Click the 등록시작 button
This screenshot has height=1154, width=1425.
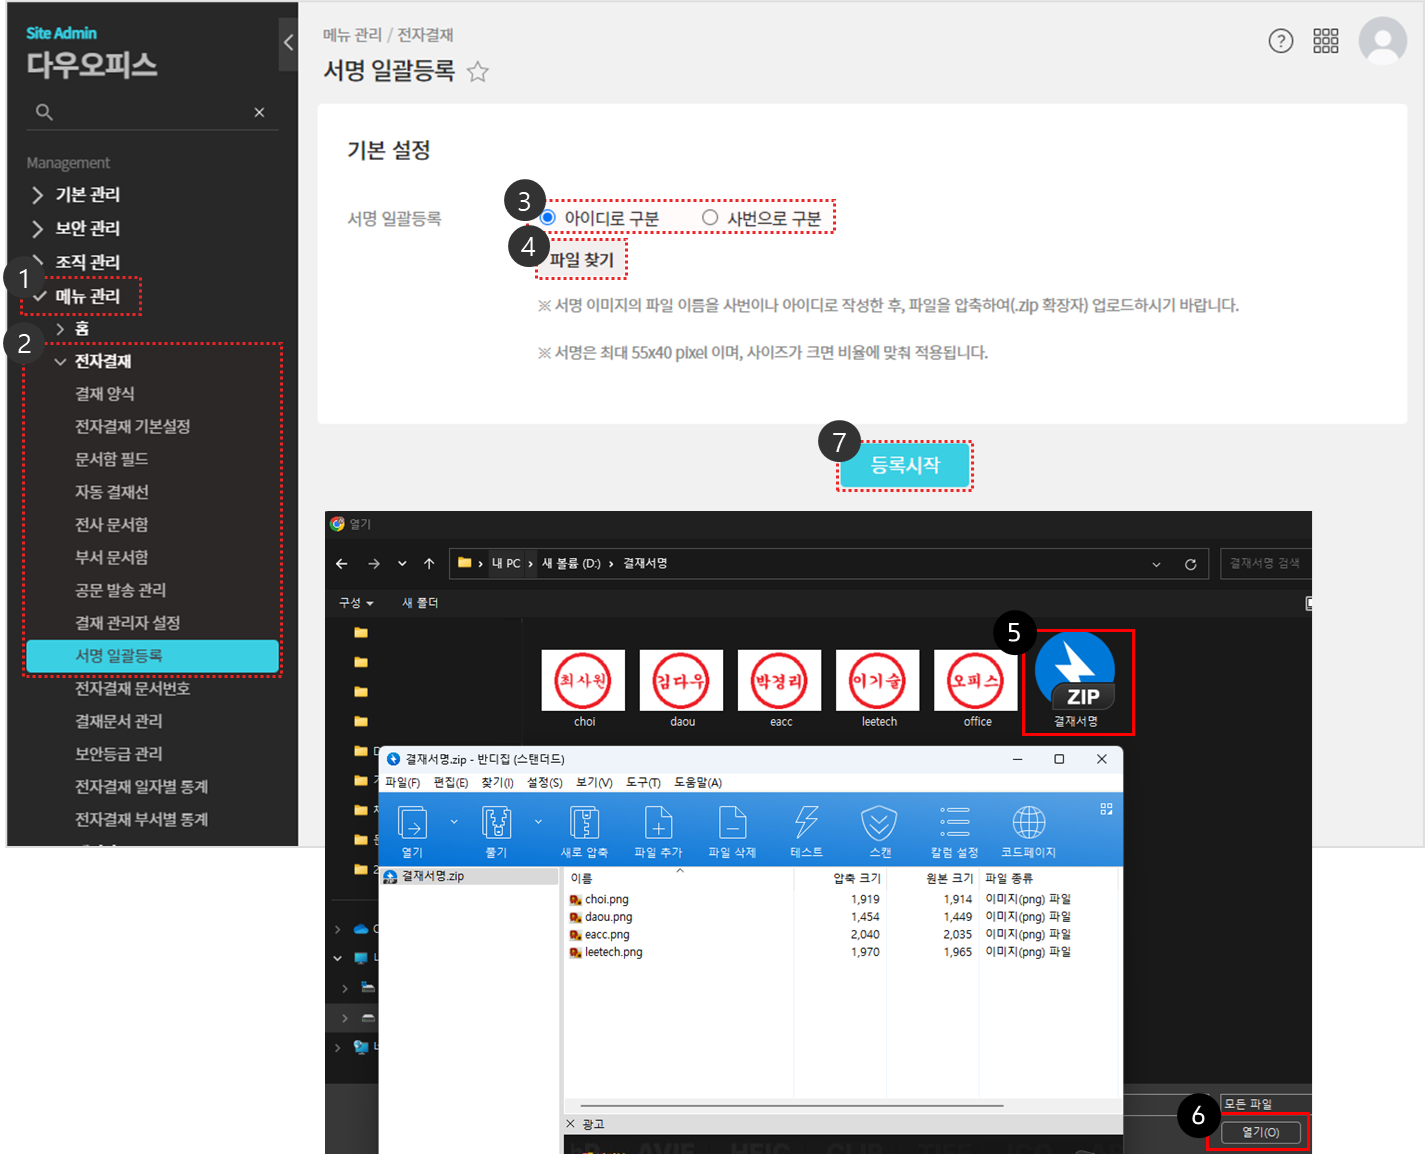click(x=905, y=466)
